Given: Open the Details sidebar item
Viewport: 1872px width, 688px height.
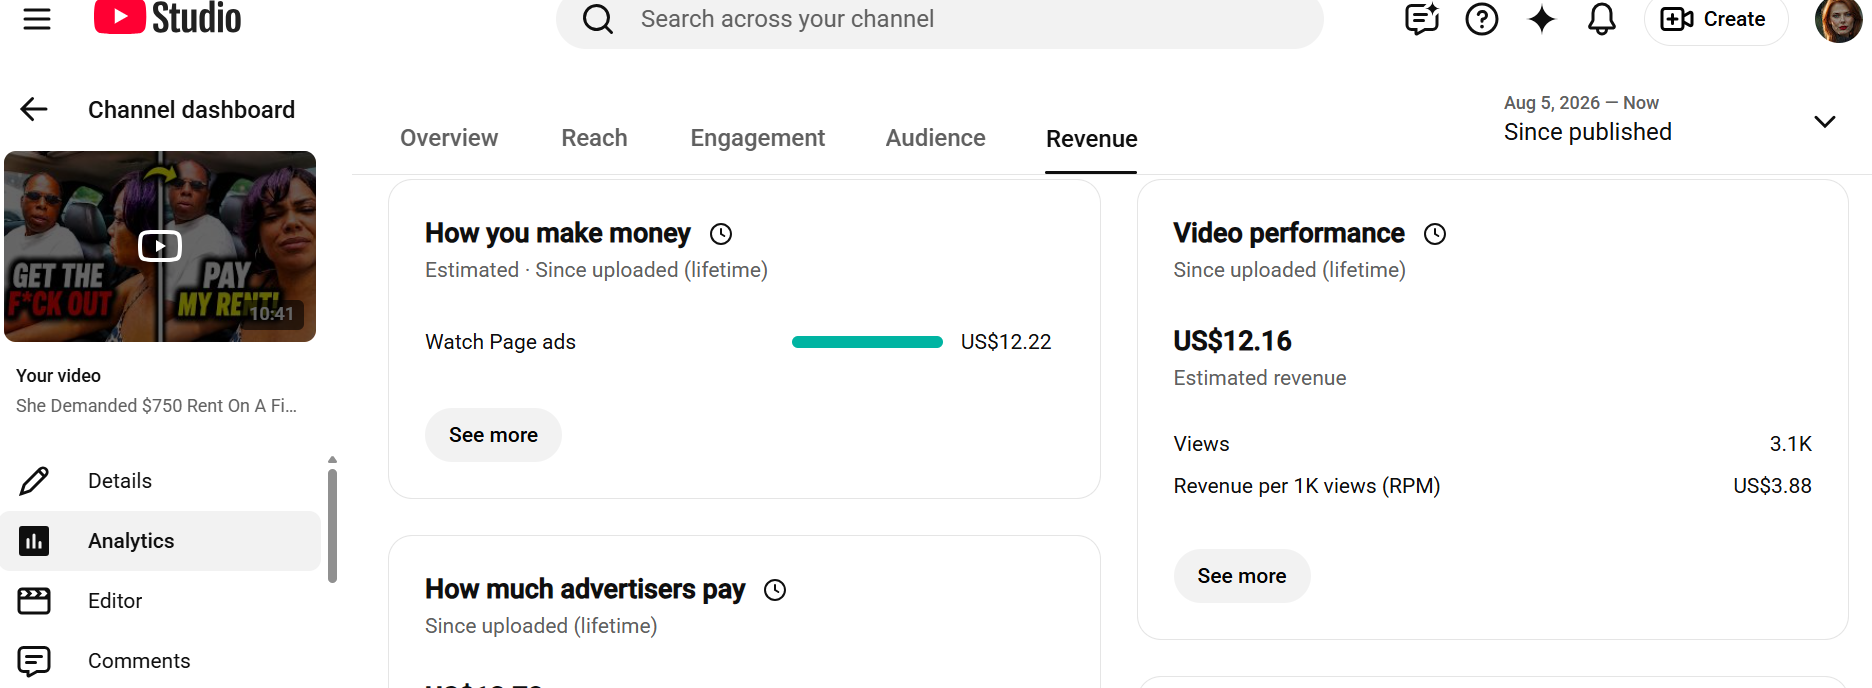Looking at the screenshot, I should click(160, 481).
